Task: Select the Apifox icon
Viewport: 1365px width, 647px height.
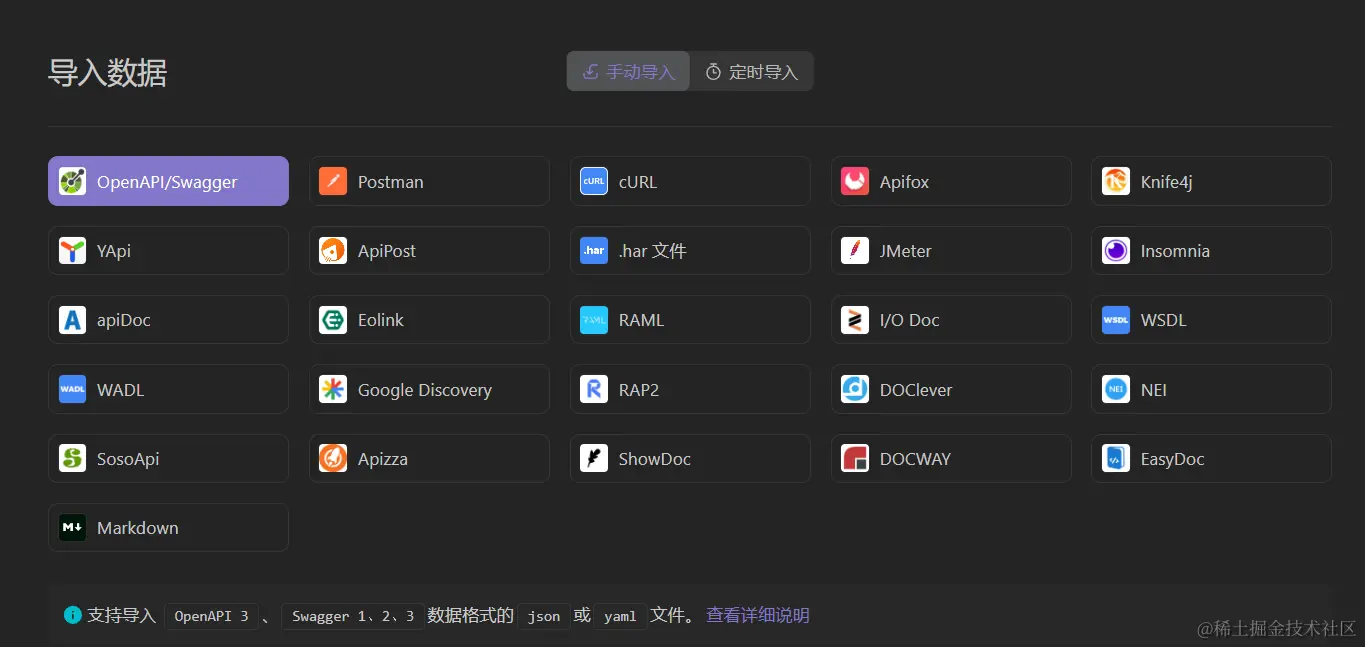Action: pos(855,181)
